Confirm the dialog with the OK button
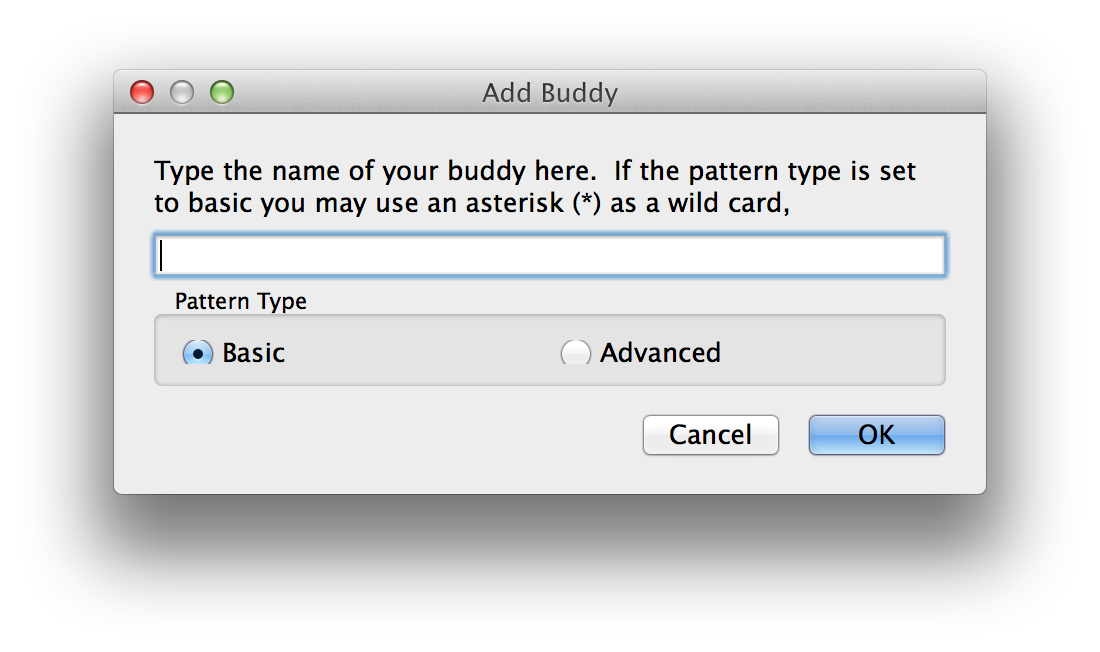Image resolution: width=1100 pixels, height=652 pixels. [x=876, y=435]
